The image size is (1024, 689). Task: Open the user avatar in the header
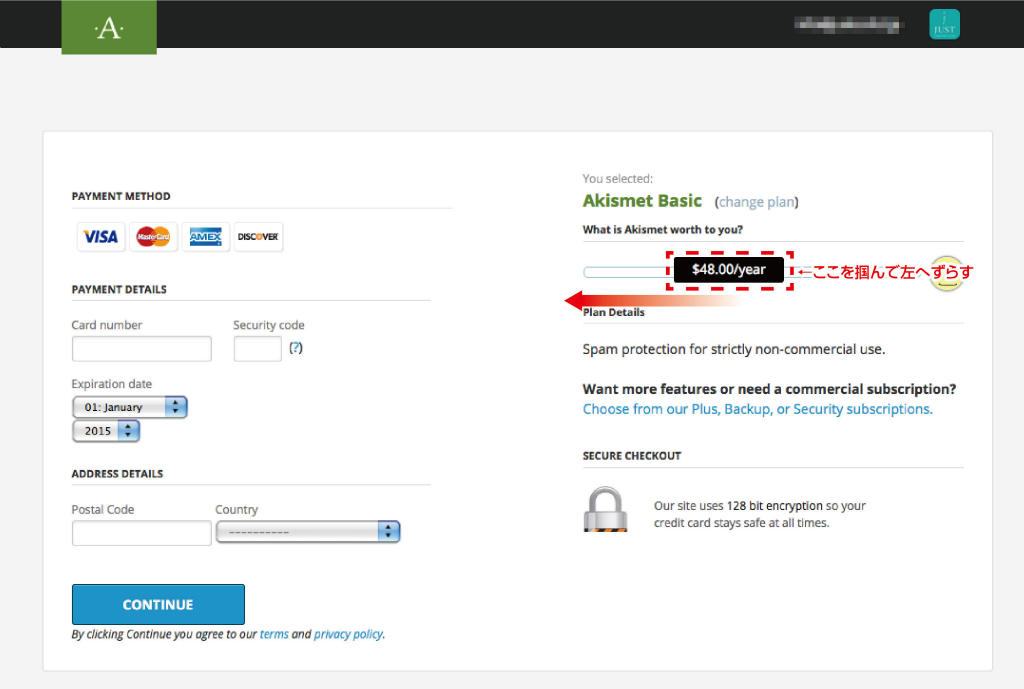944,24
